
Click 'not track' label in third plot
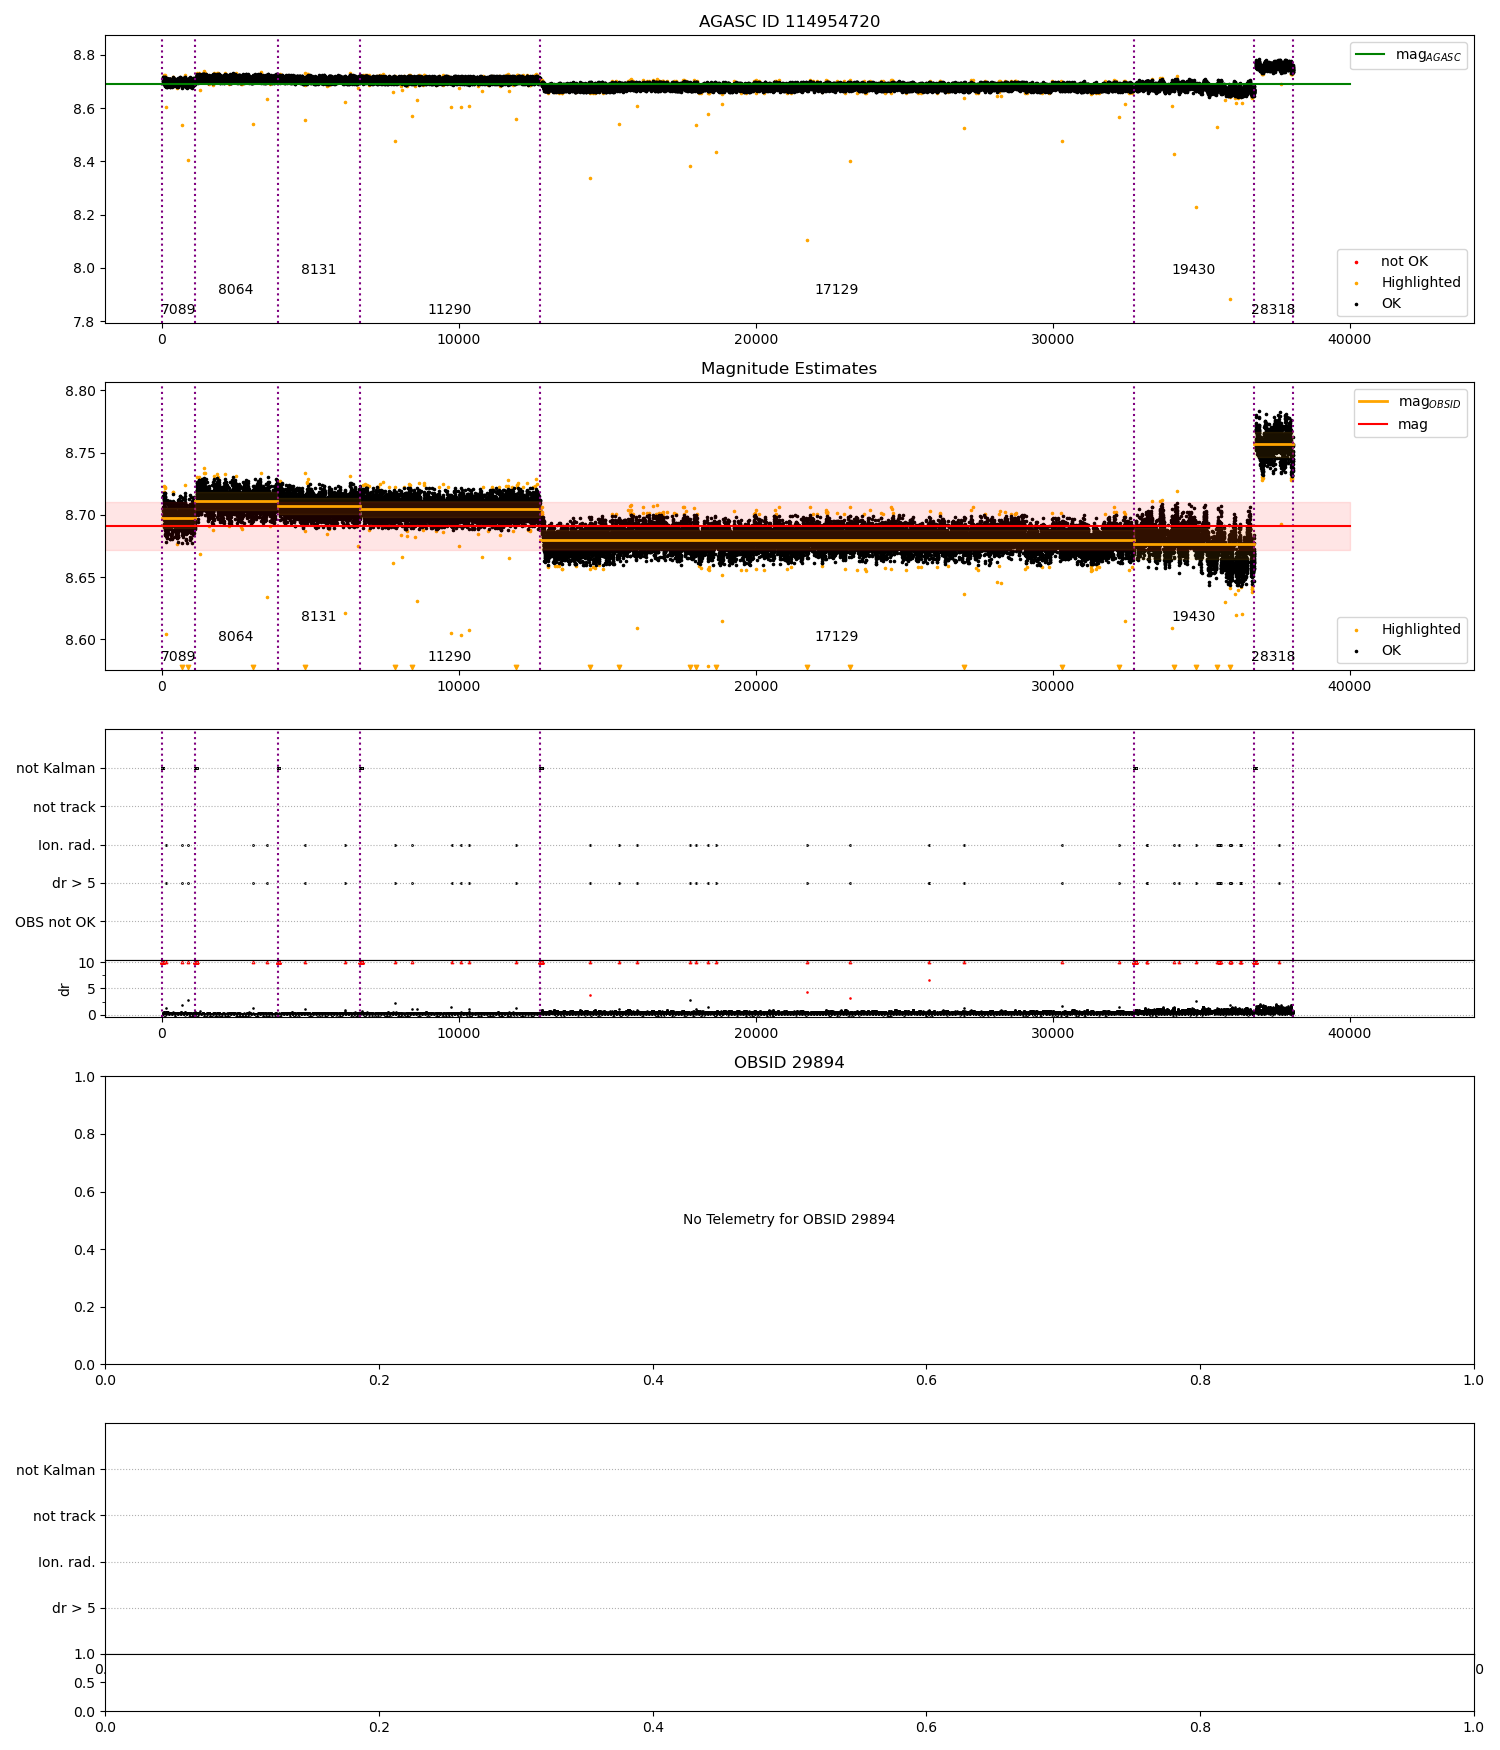coord(64,808)
